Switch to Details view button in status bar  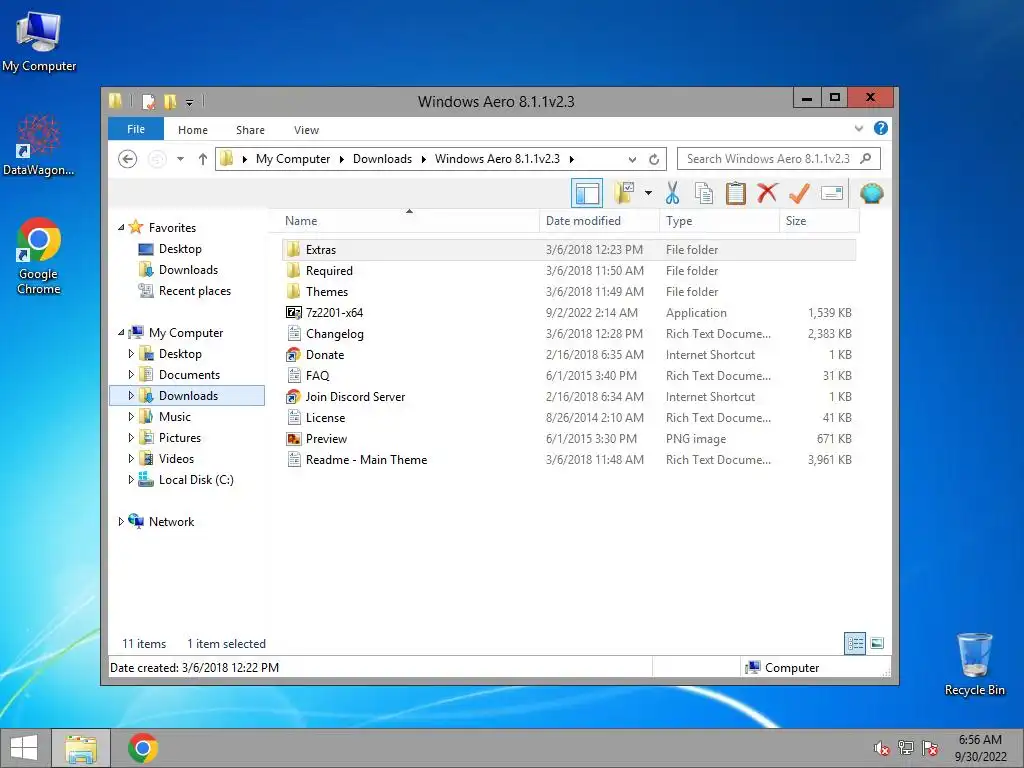[855, 644]
